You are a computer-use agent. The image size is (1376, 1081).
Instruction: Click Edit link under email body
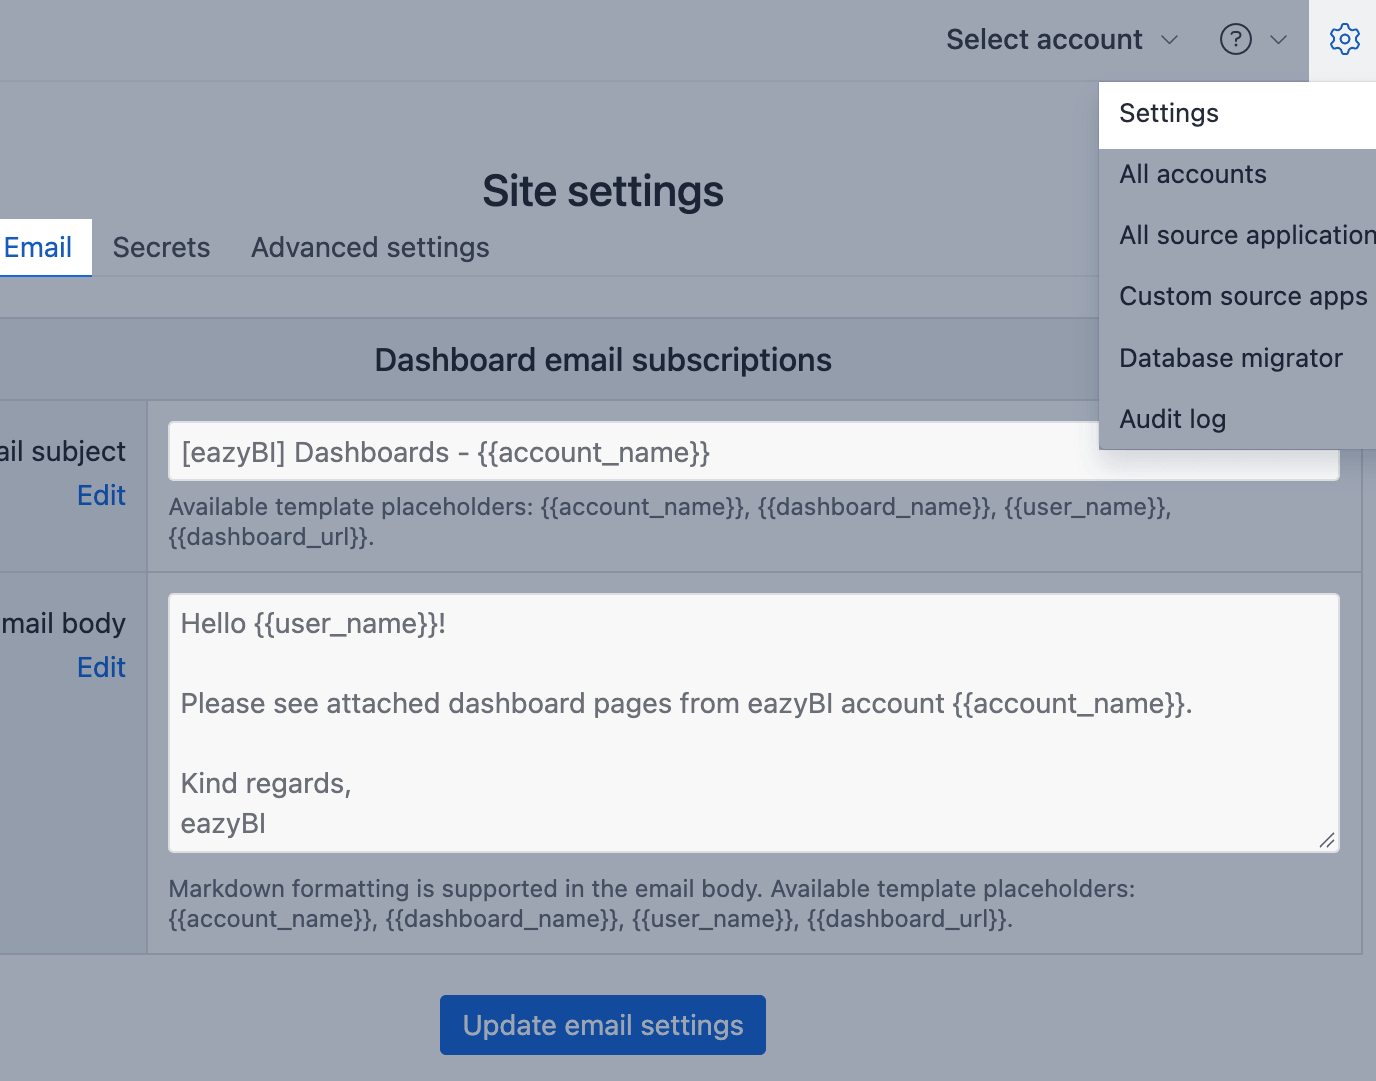(x=101, y=668)
